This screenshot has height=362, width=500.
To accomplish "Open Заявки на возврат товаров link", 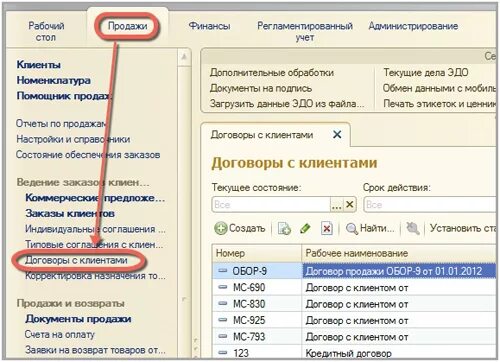I will pos(95,350).
